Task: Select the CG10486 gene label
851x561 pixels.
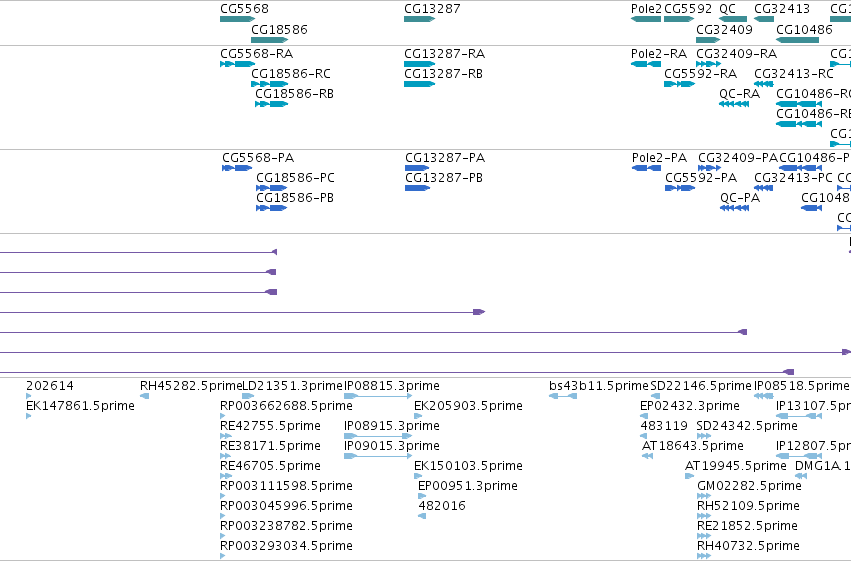Action: click(804, 29)
